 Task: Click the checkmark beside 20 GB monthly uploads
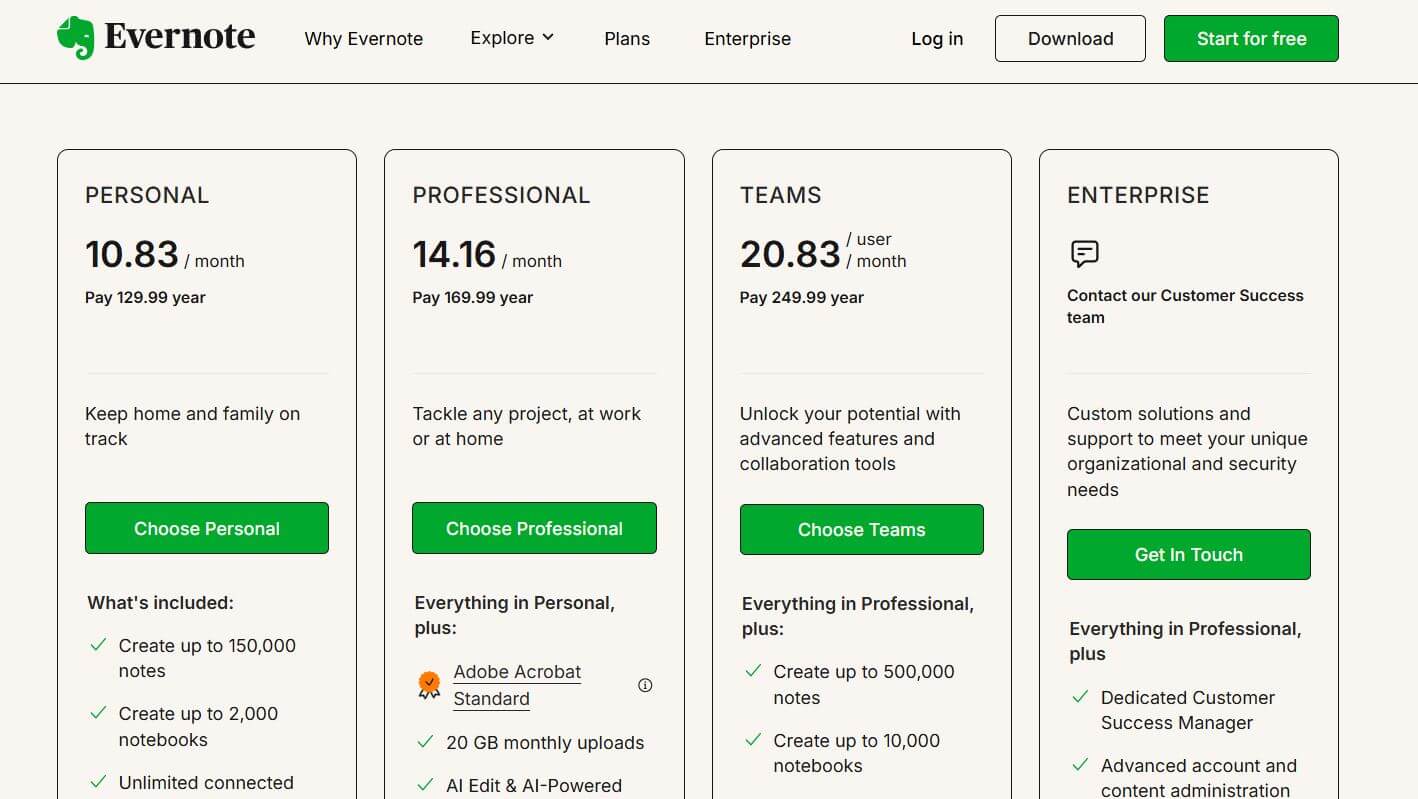point(424,742)
